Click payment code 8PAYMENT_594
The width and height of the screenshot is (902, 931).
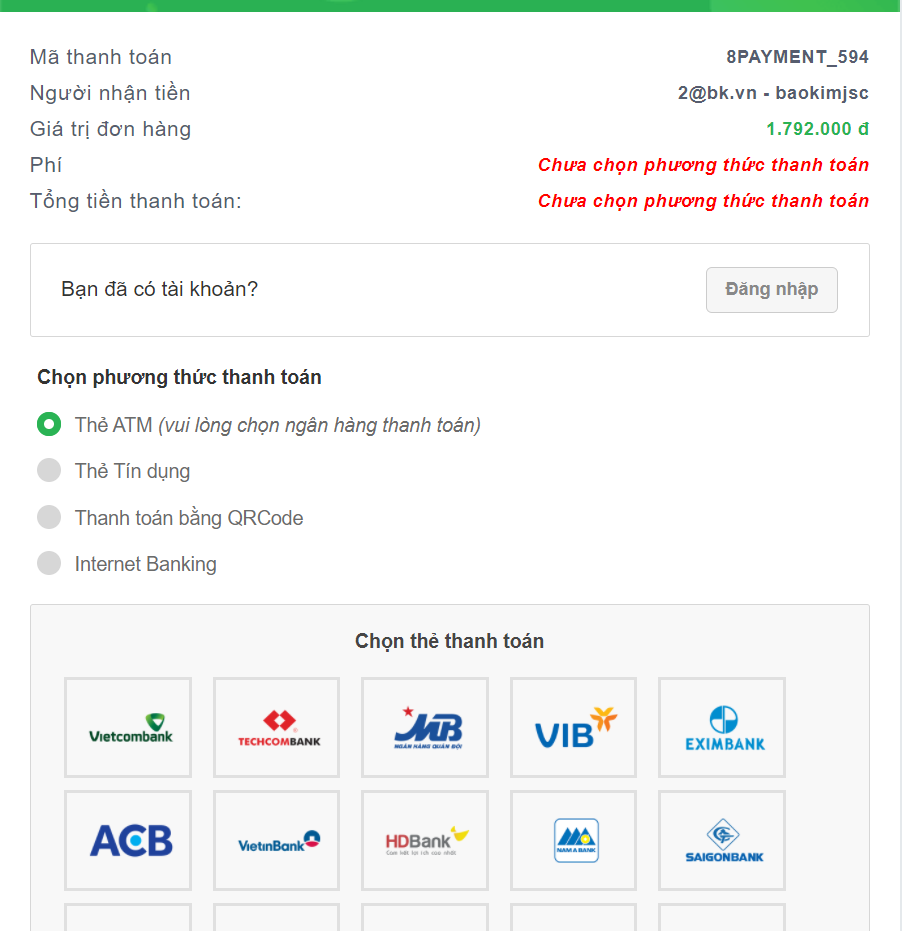797,57
